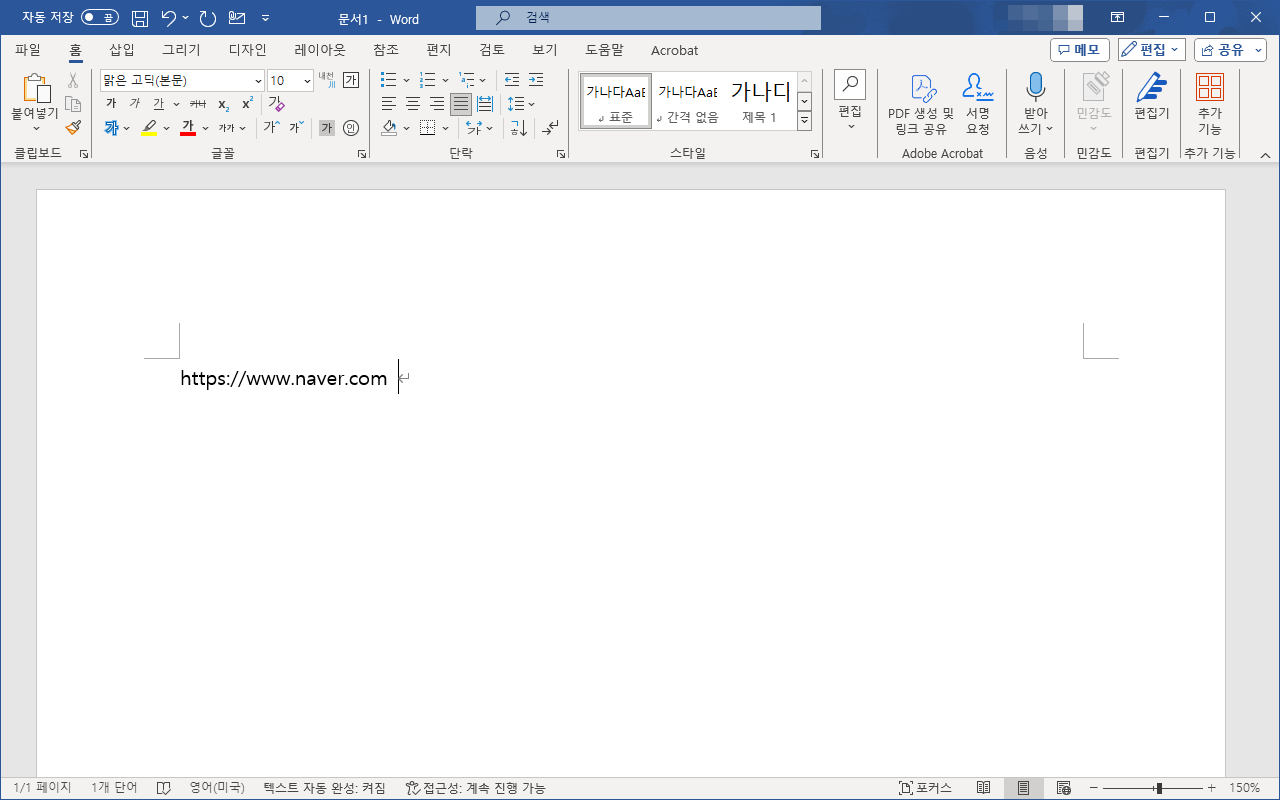The width and height of the screenshot is (1280, 800).
Task: Click the enclosed character circle icon
Action: click(x=351, y=128)
